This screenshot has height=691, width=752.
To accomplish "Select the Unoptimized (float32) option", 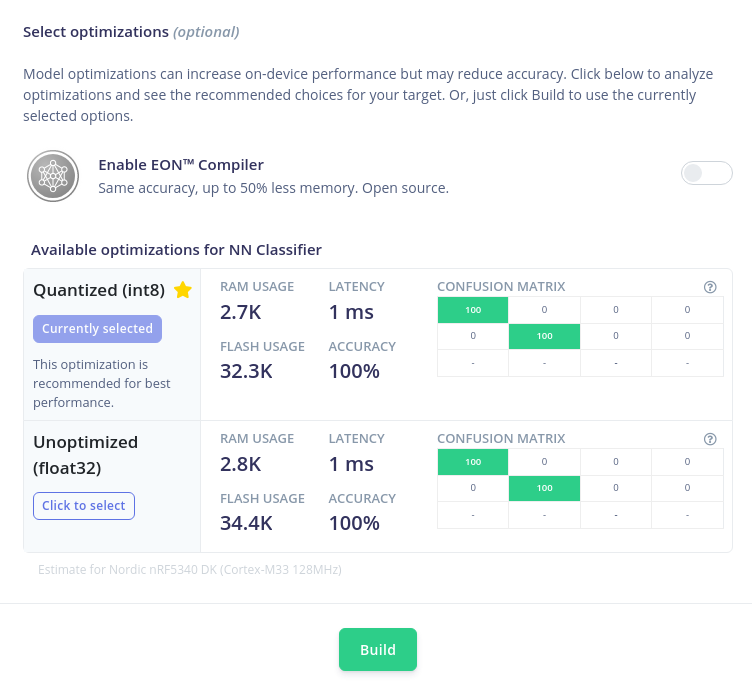I will [84, 506].
